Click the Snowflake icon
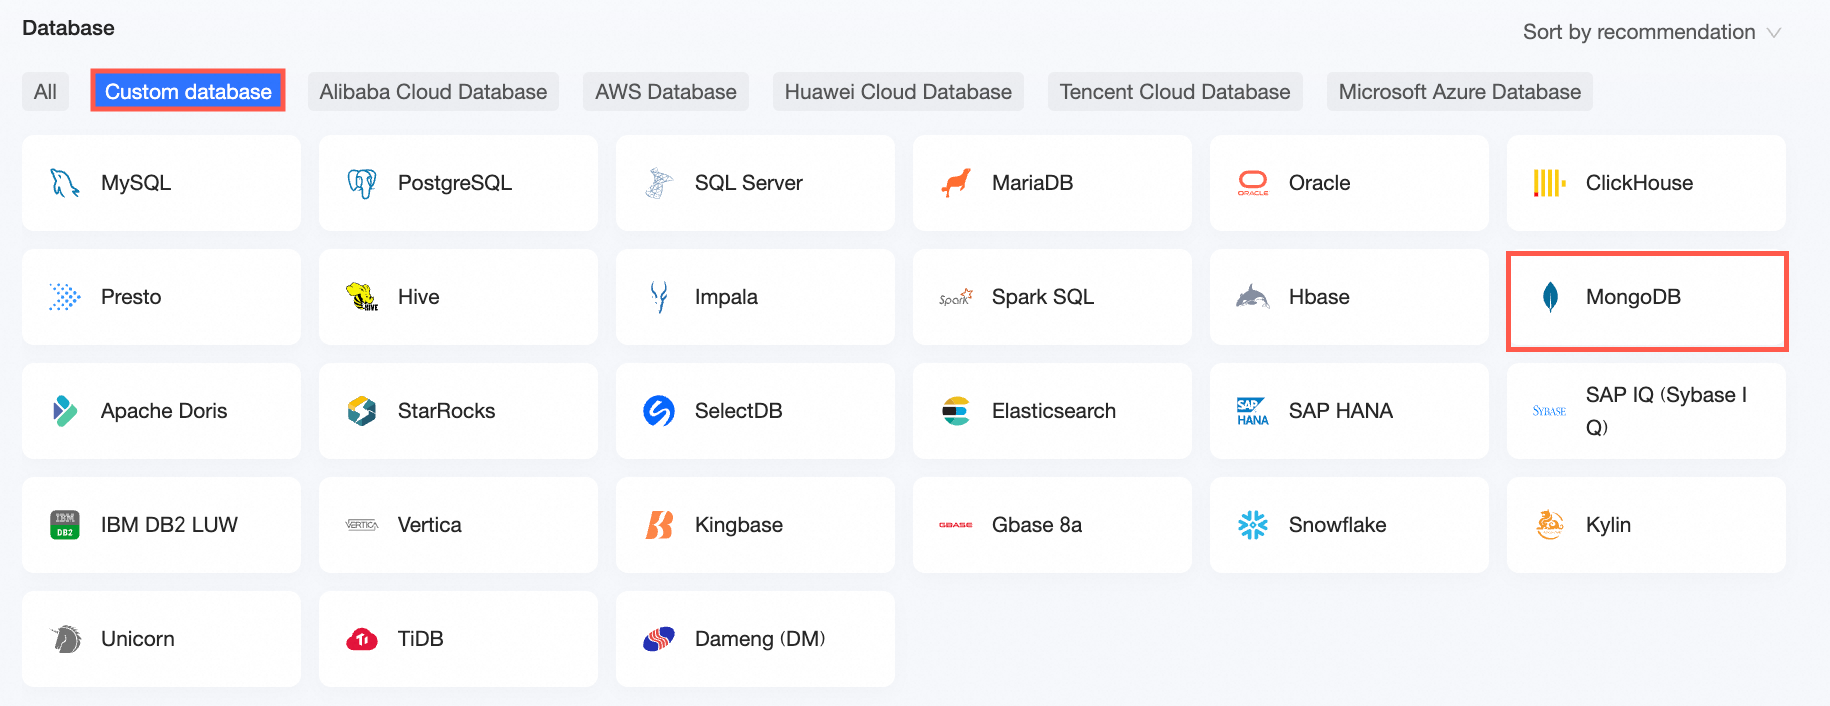The width and height of the screenshot is (1830, 706). coord(1253,525)
